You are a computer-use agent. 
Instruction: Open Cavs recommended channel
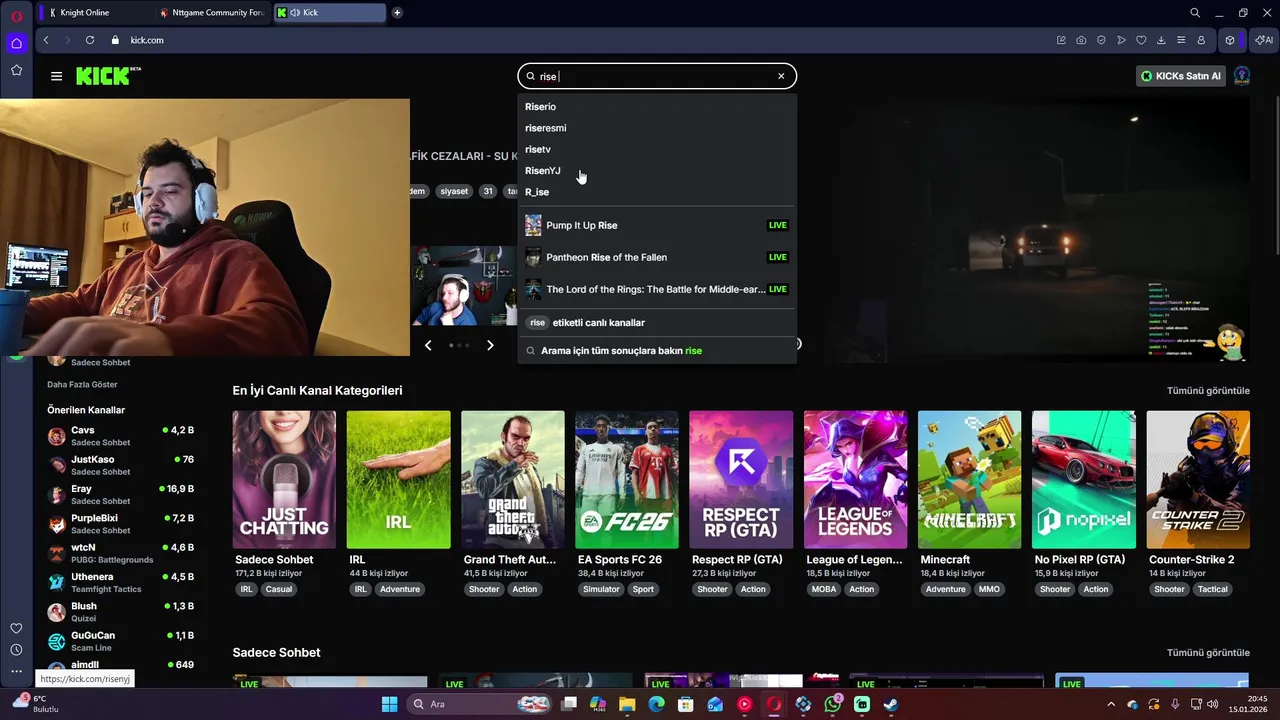(121, 436)
